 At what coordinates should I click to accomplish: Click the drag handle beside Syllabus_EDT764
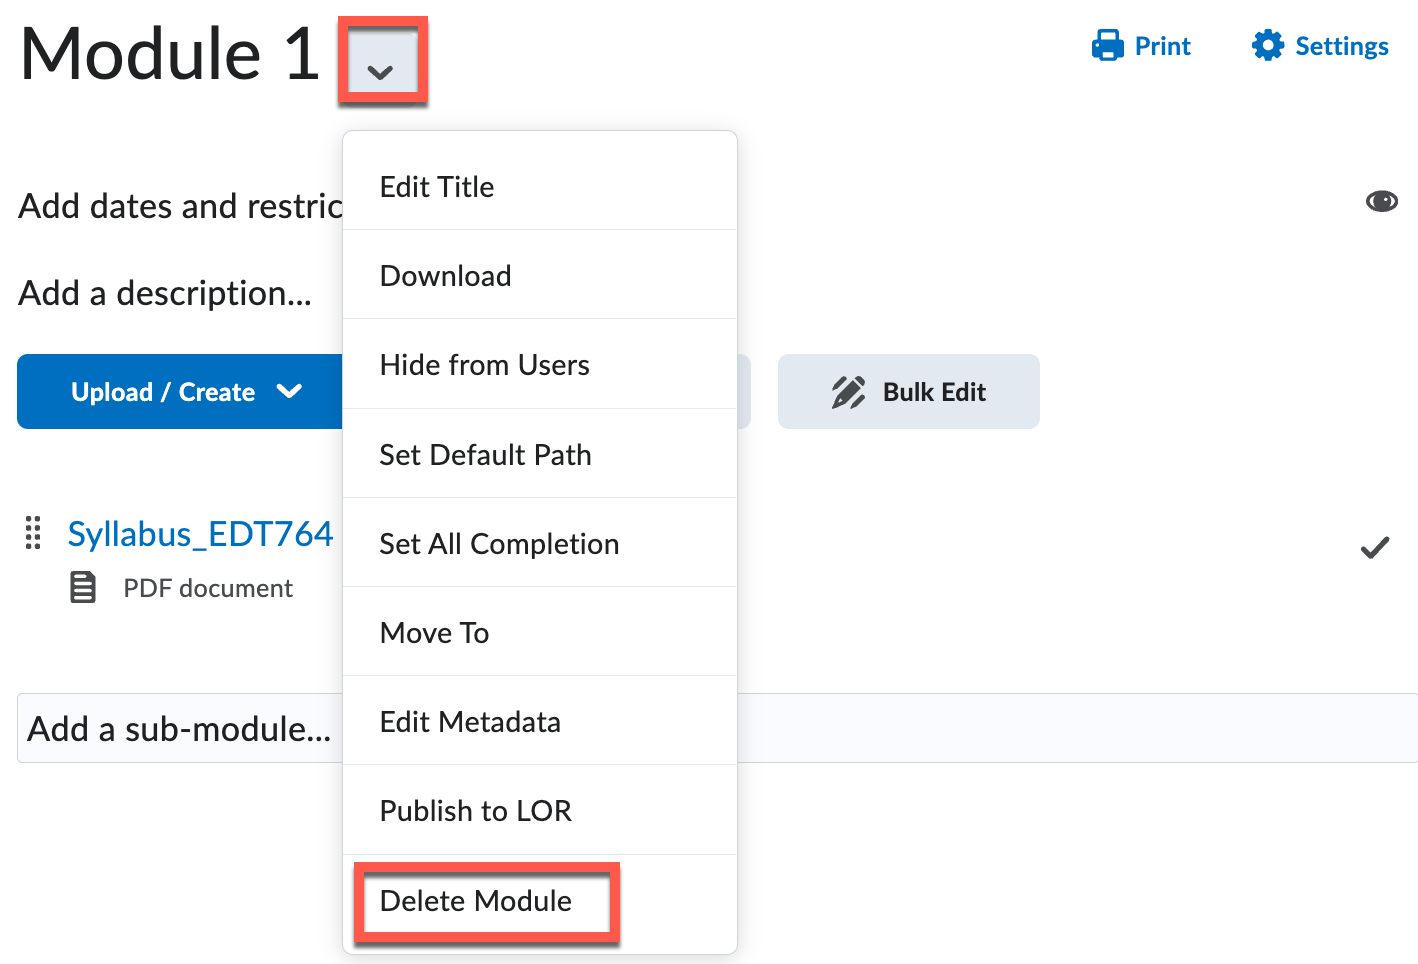(x=32, y=534)
